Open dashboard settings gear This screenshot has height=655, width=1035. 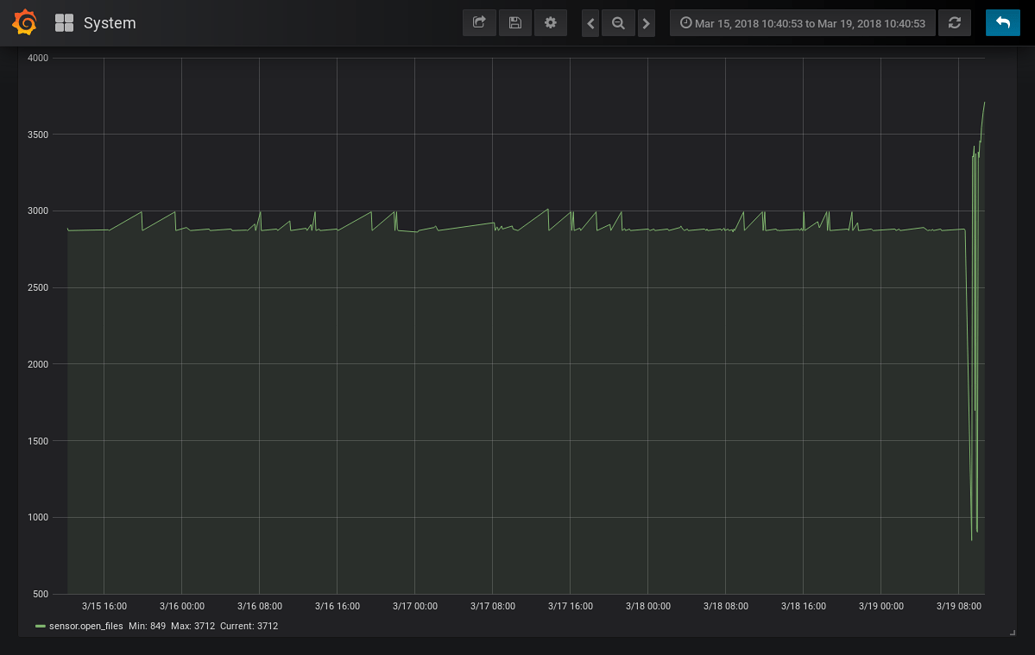pos(551,23)
